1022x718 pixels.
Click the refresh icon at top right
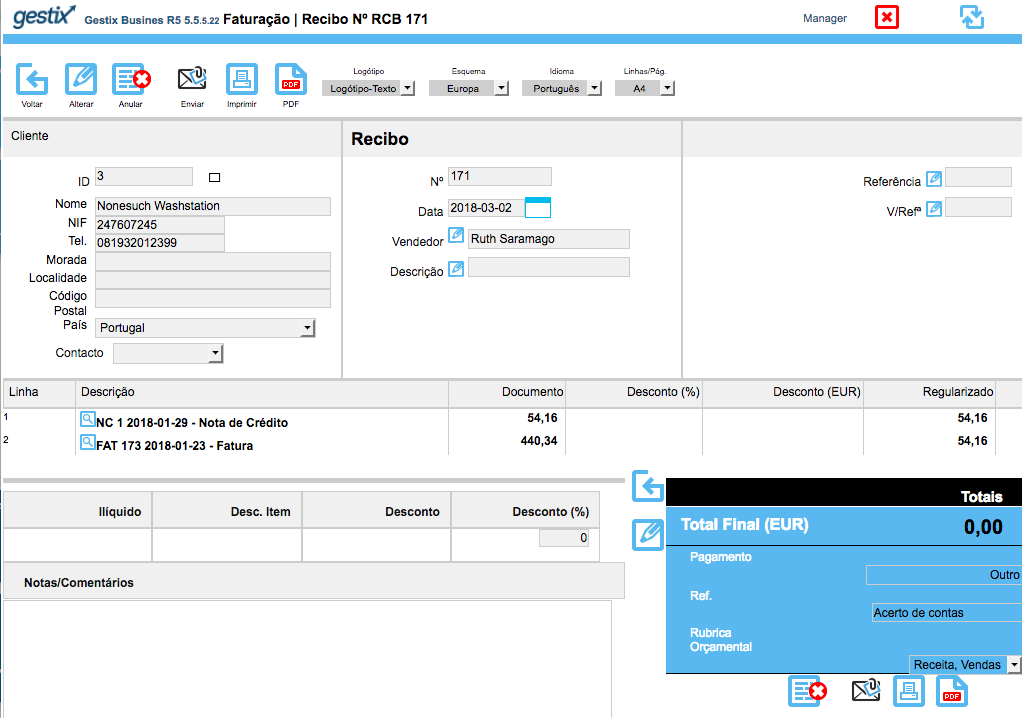972,17
